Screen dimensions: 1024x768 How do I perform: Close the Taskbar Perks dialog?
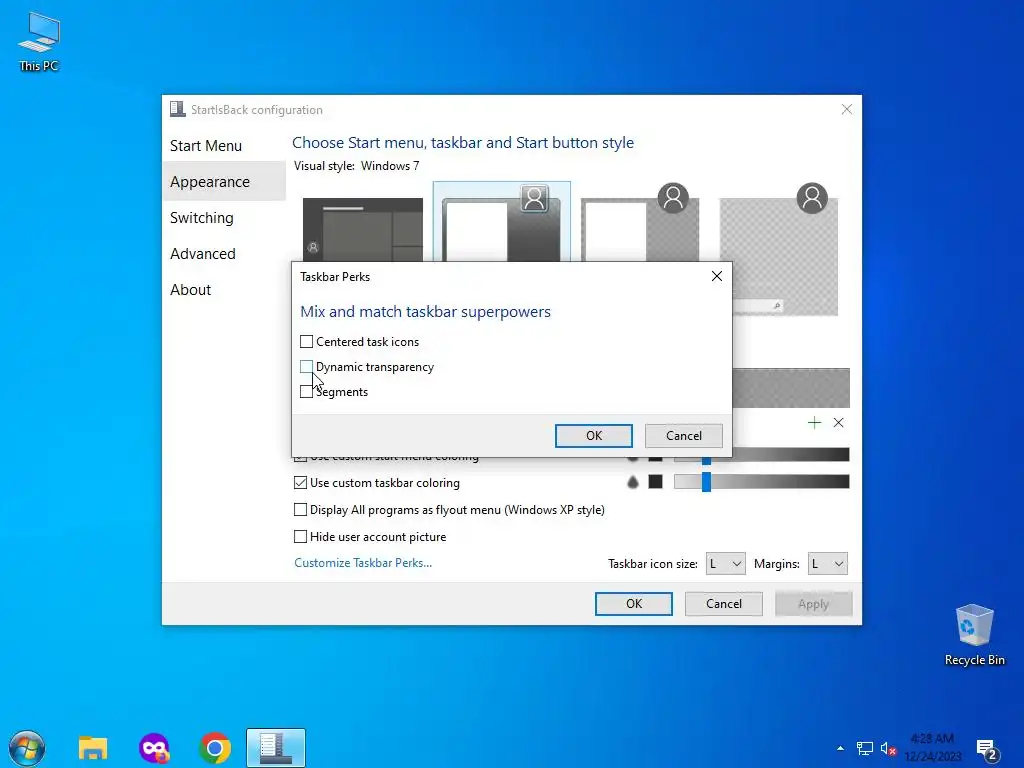click(716, 276)
